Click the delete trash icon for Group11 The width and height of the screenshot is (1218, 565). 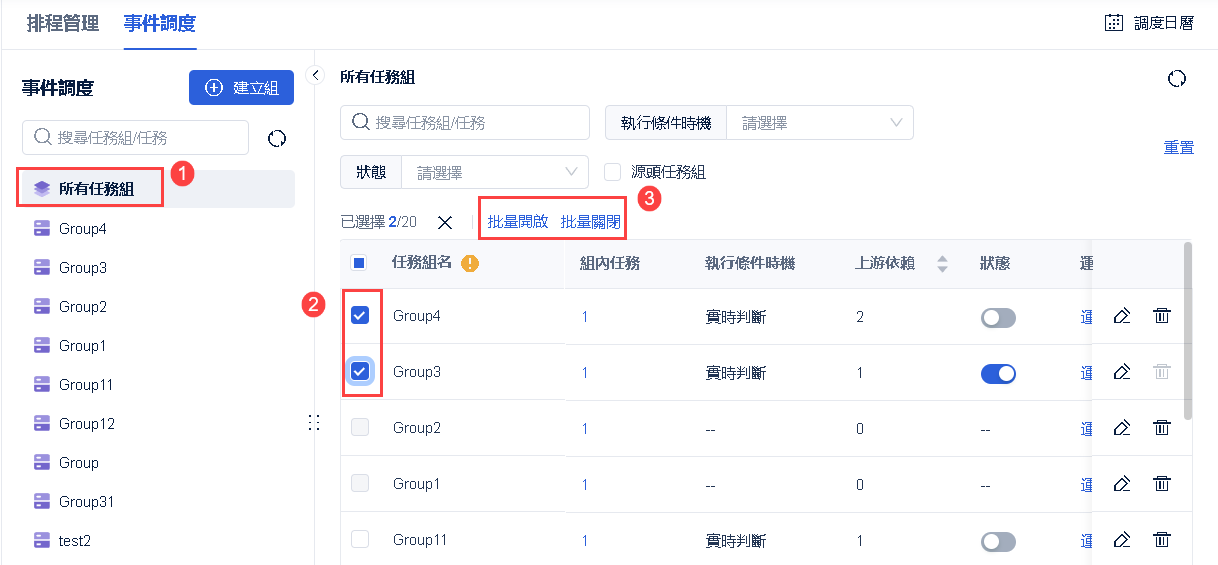[1161, 540]
